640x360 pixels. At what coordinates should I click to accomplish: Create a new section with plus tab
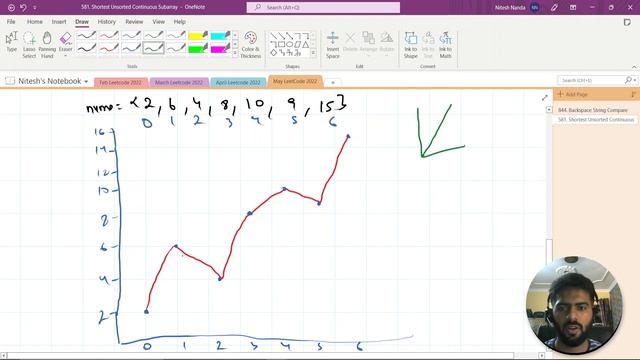click(x=333, y=82)
